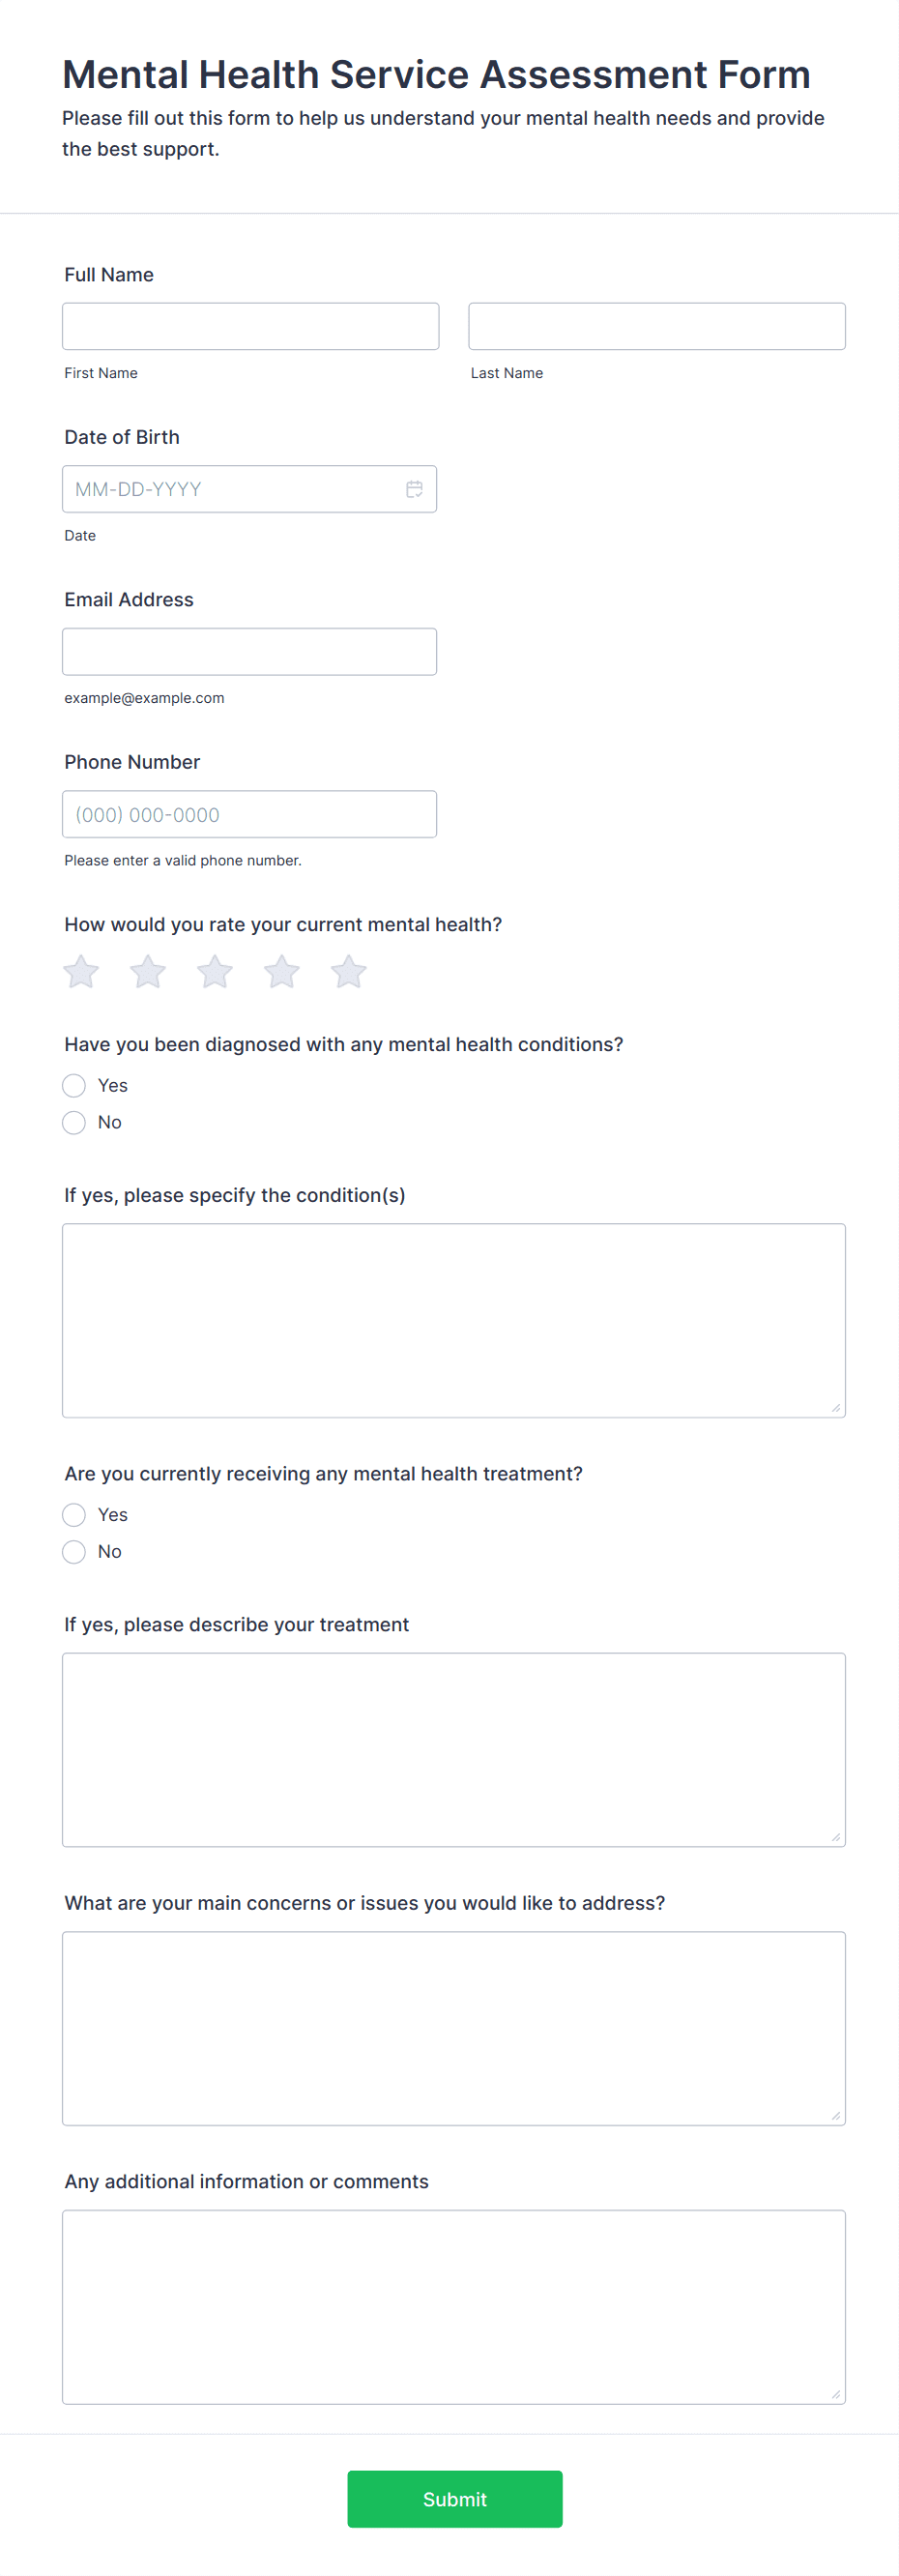Rate mental health with the first star

point(81,971)
